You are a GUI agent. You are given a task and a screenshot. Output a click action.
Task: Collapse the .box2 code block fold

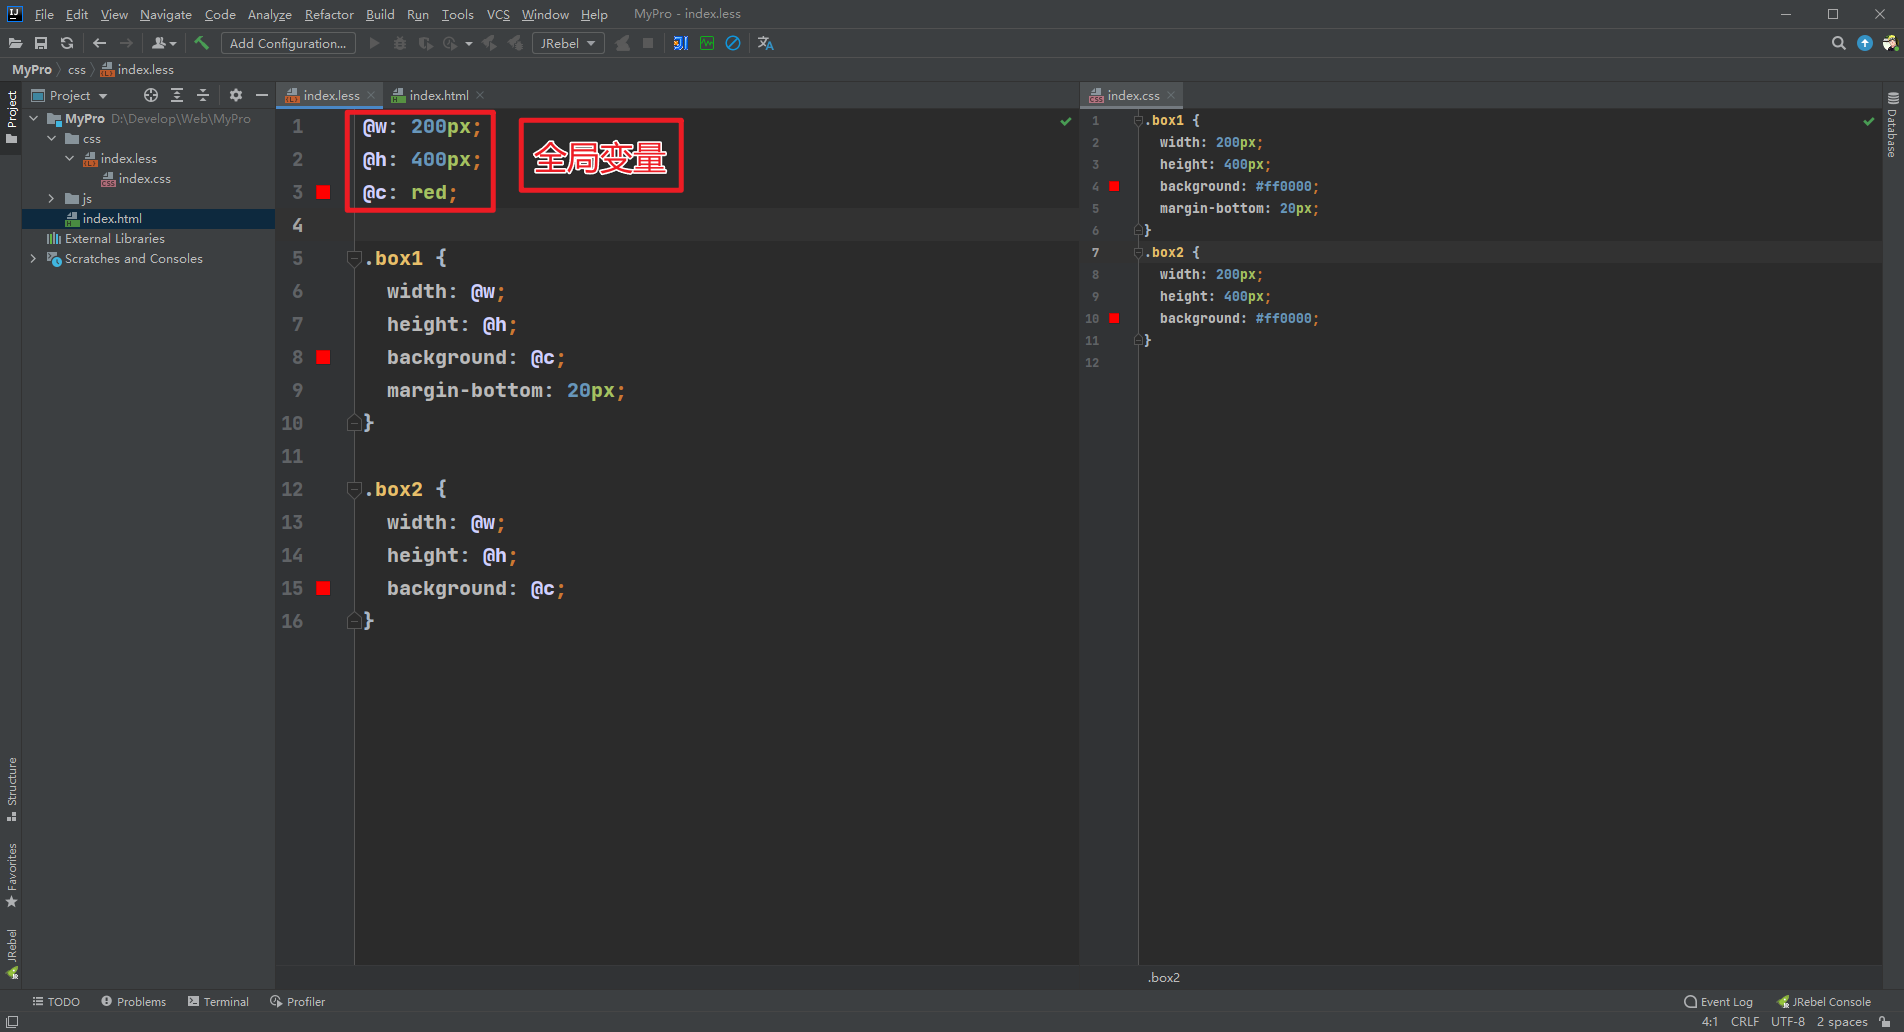pos(353,490)
